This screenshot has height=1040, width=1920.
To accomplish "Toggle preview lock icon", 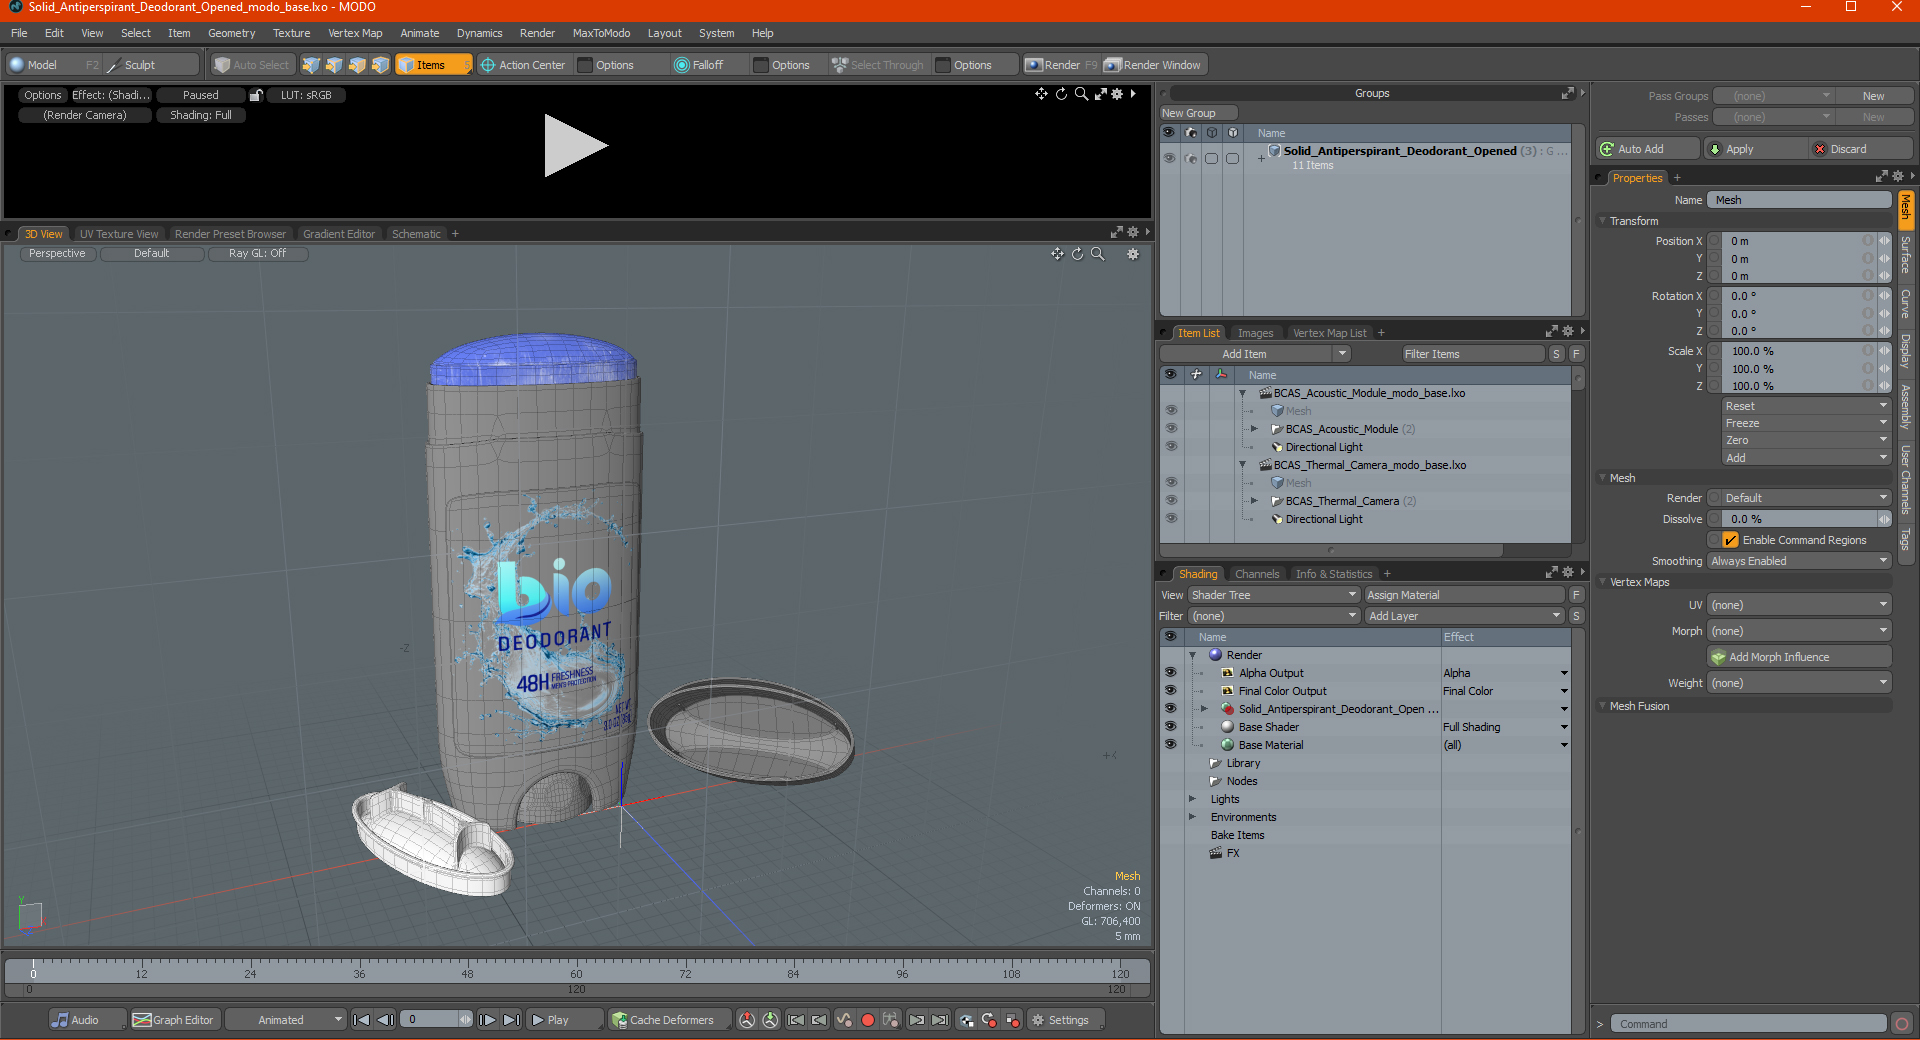I will tap(256, 95).
